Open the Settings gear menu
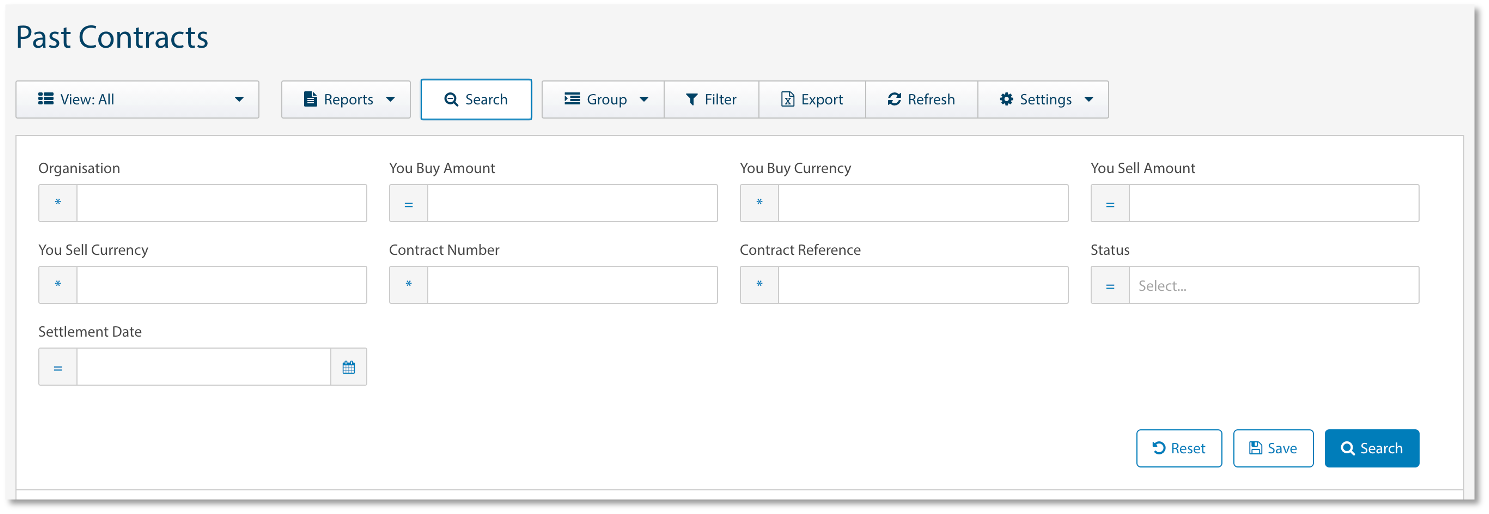 1043,99
